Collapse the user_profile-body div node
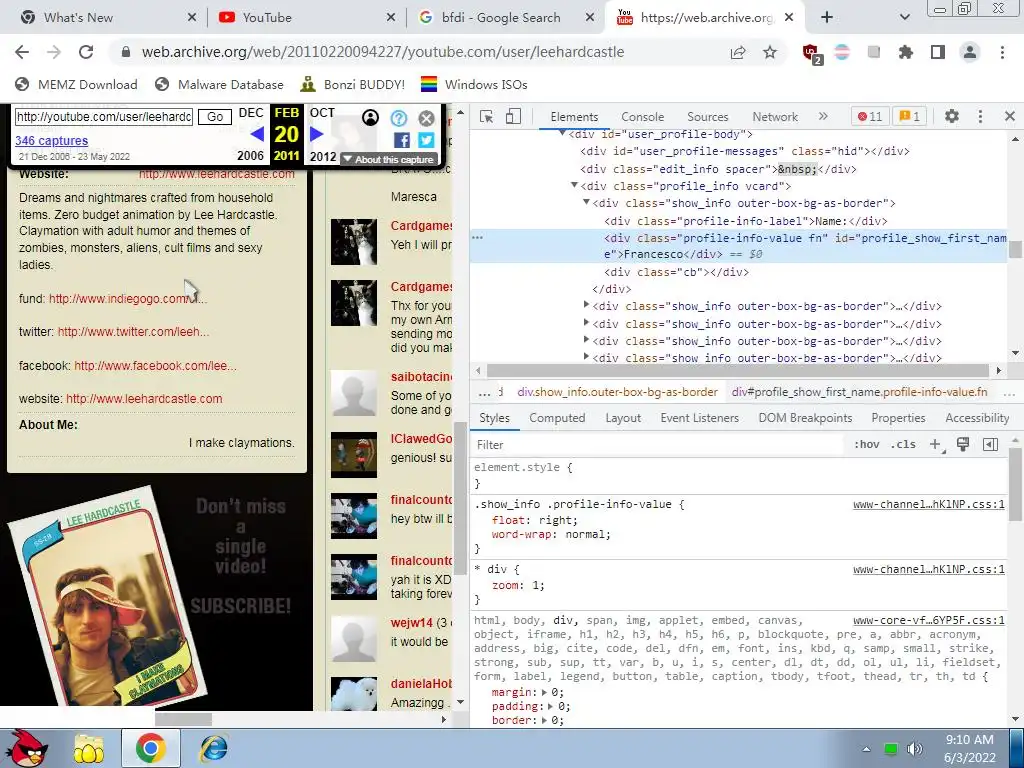Screen dimensions: 1024x768 click(x=562, y=133)
